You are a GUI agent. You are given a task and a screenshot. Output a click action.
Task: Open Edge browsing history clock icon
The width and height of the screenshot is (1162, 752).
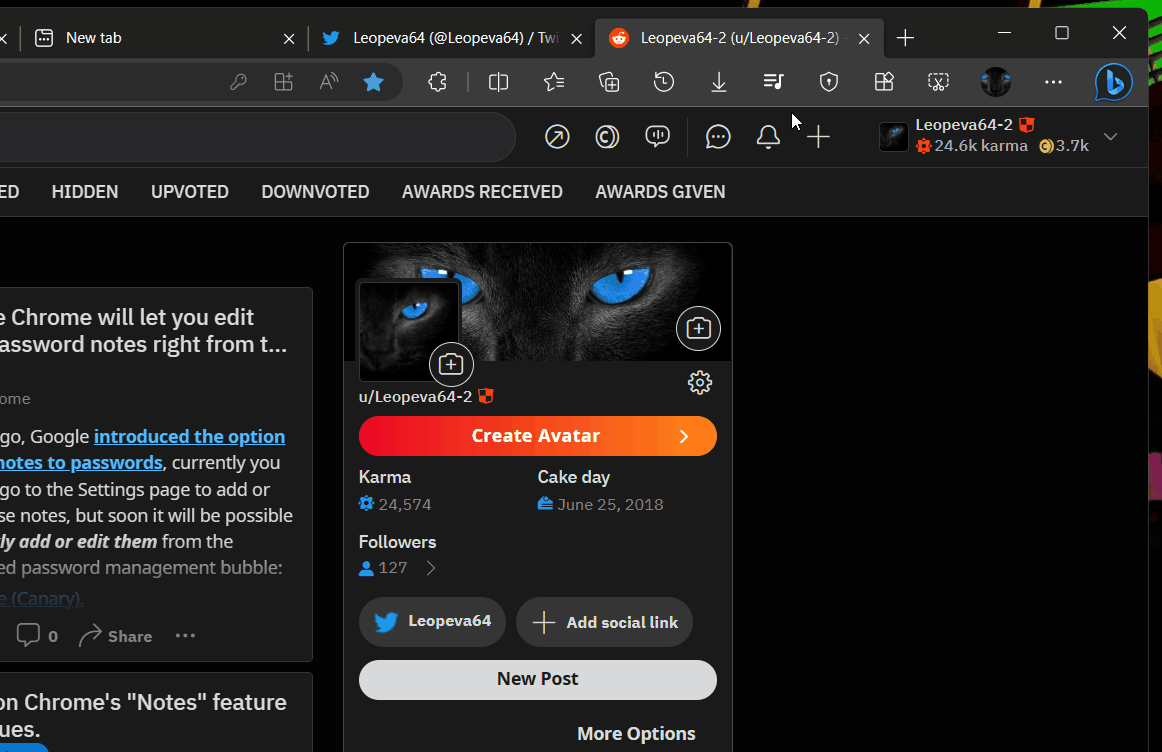coord(663,82)
